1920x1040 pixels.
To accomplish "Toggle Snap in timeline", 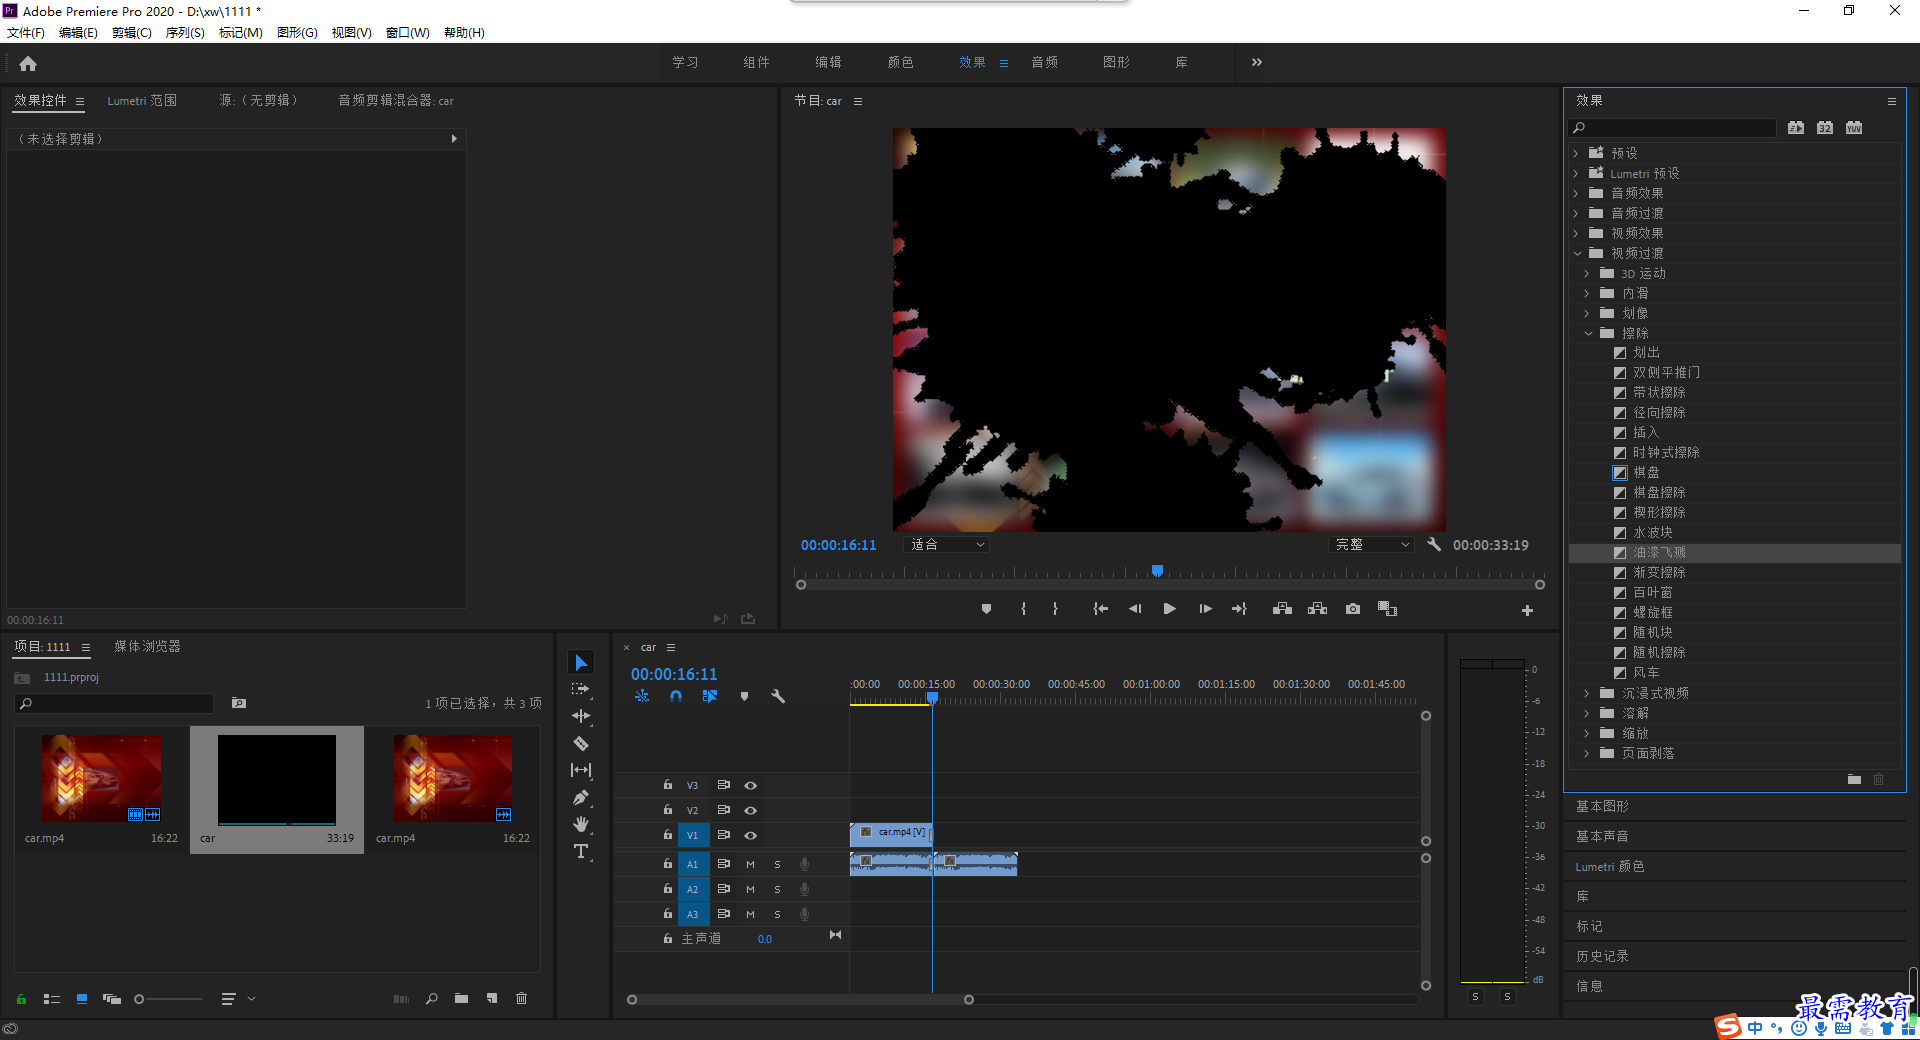I will pos(676,696).
